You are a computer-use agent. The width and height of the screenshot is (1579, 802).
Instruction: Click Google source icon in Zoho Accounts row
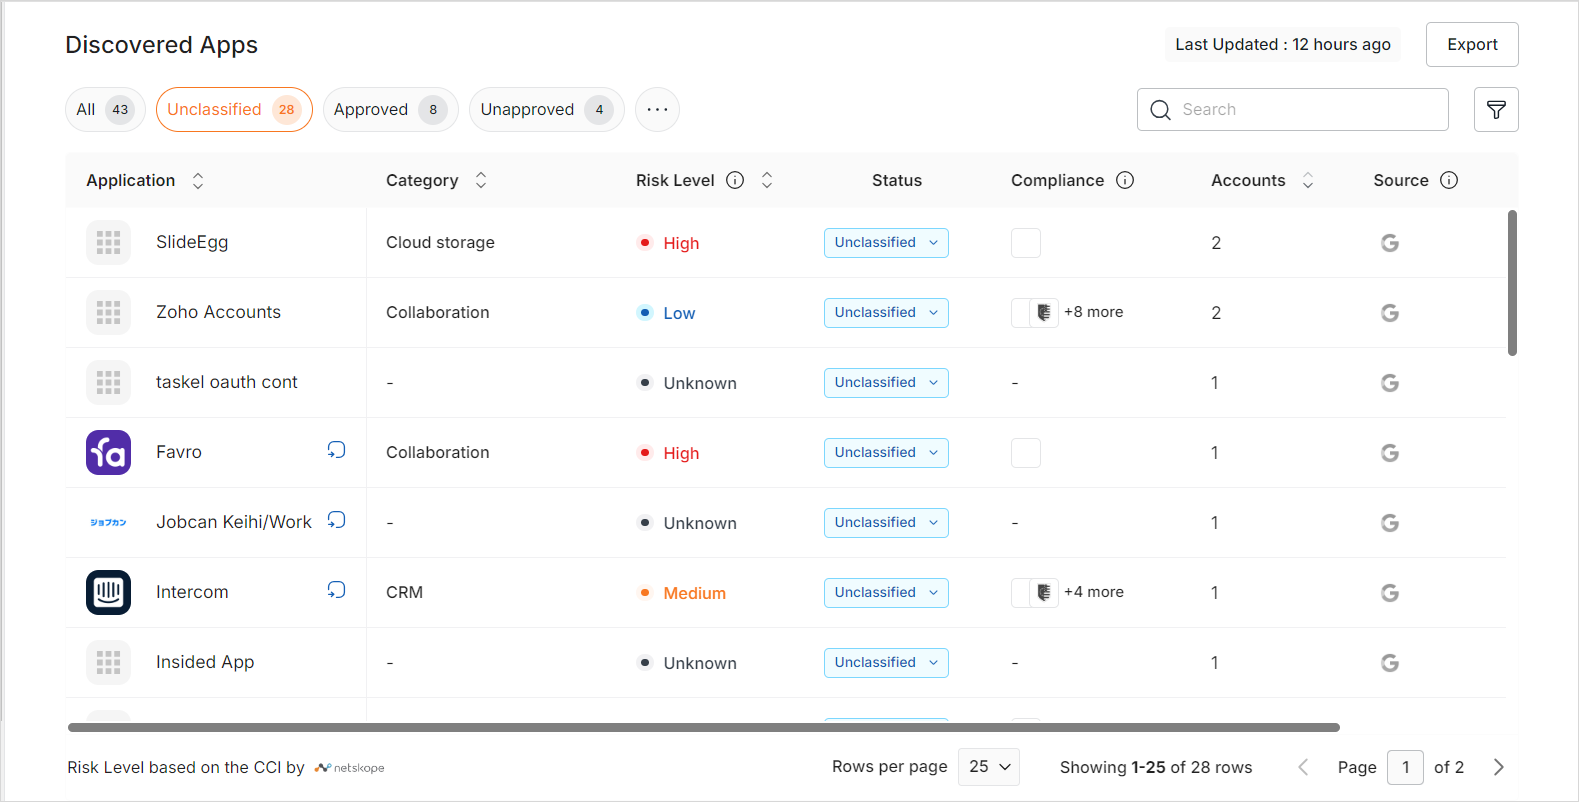(1390, 313)
